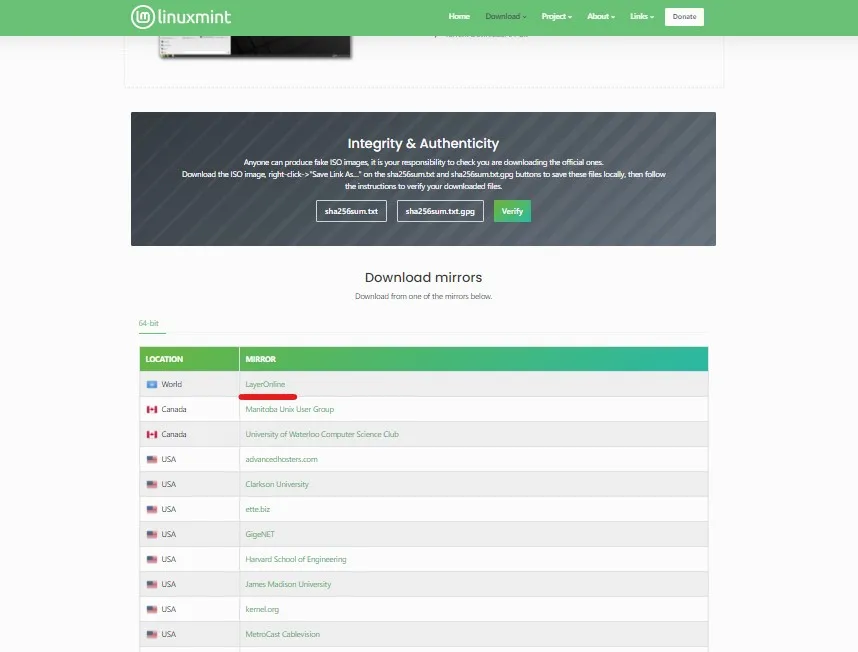Open the LayerOnline mirror link
Image resolution: width=858 pixels, height=652 pixels.
click(x=265, y=384)
